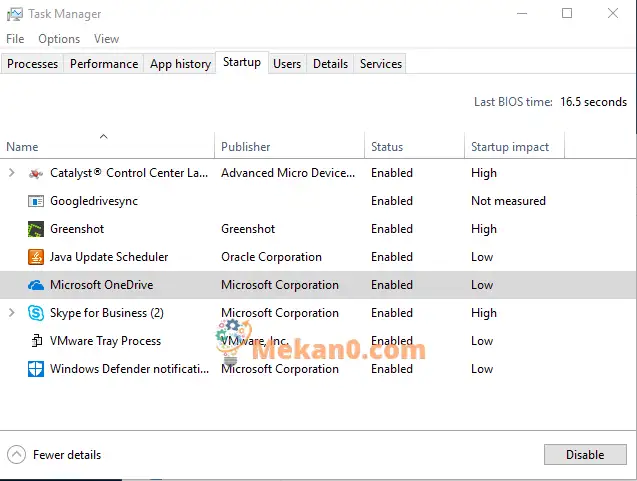Viewport: 637px width, 481px height.
Task: Click the Java Update Scheduler icon
Action: (36, 257)
